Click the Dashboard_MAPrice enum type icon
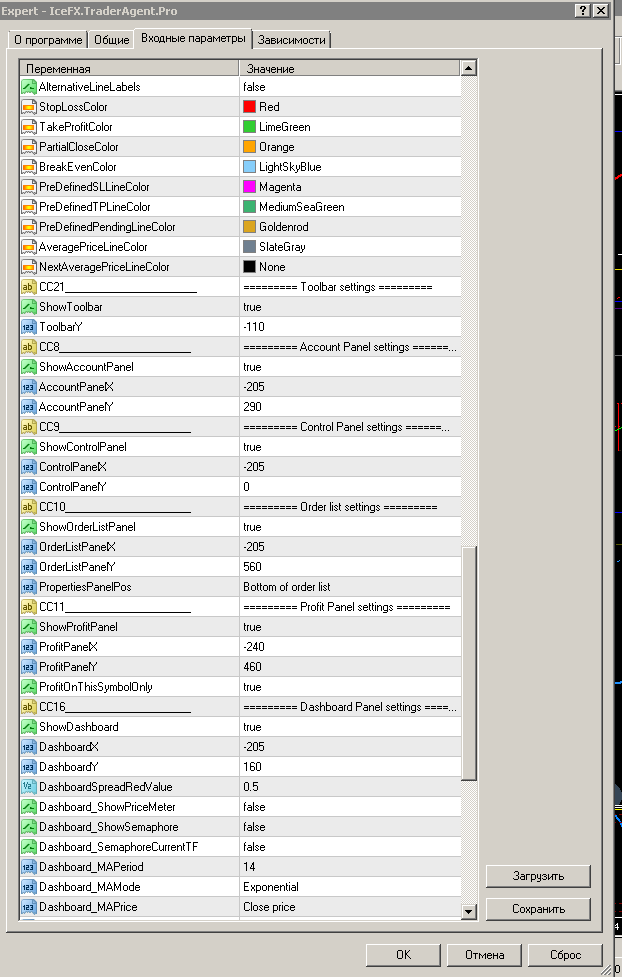The image size is (622, 977). click(29, 907)
